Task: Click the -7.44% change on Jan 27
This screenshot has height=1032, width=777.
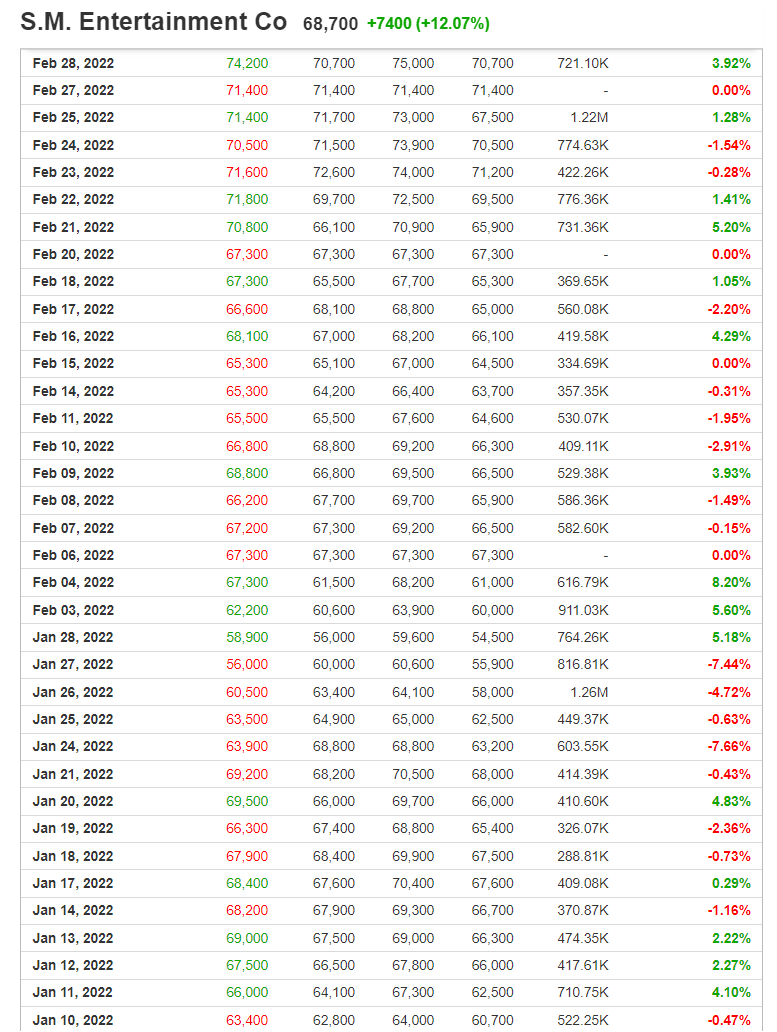Action: [729, 664]
